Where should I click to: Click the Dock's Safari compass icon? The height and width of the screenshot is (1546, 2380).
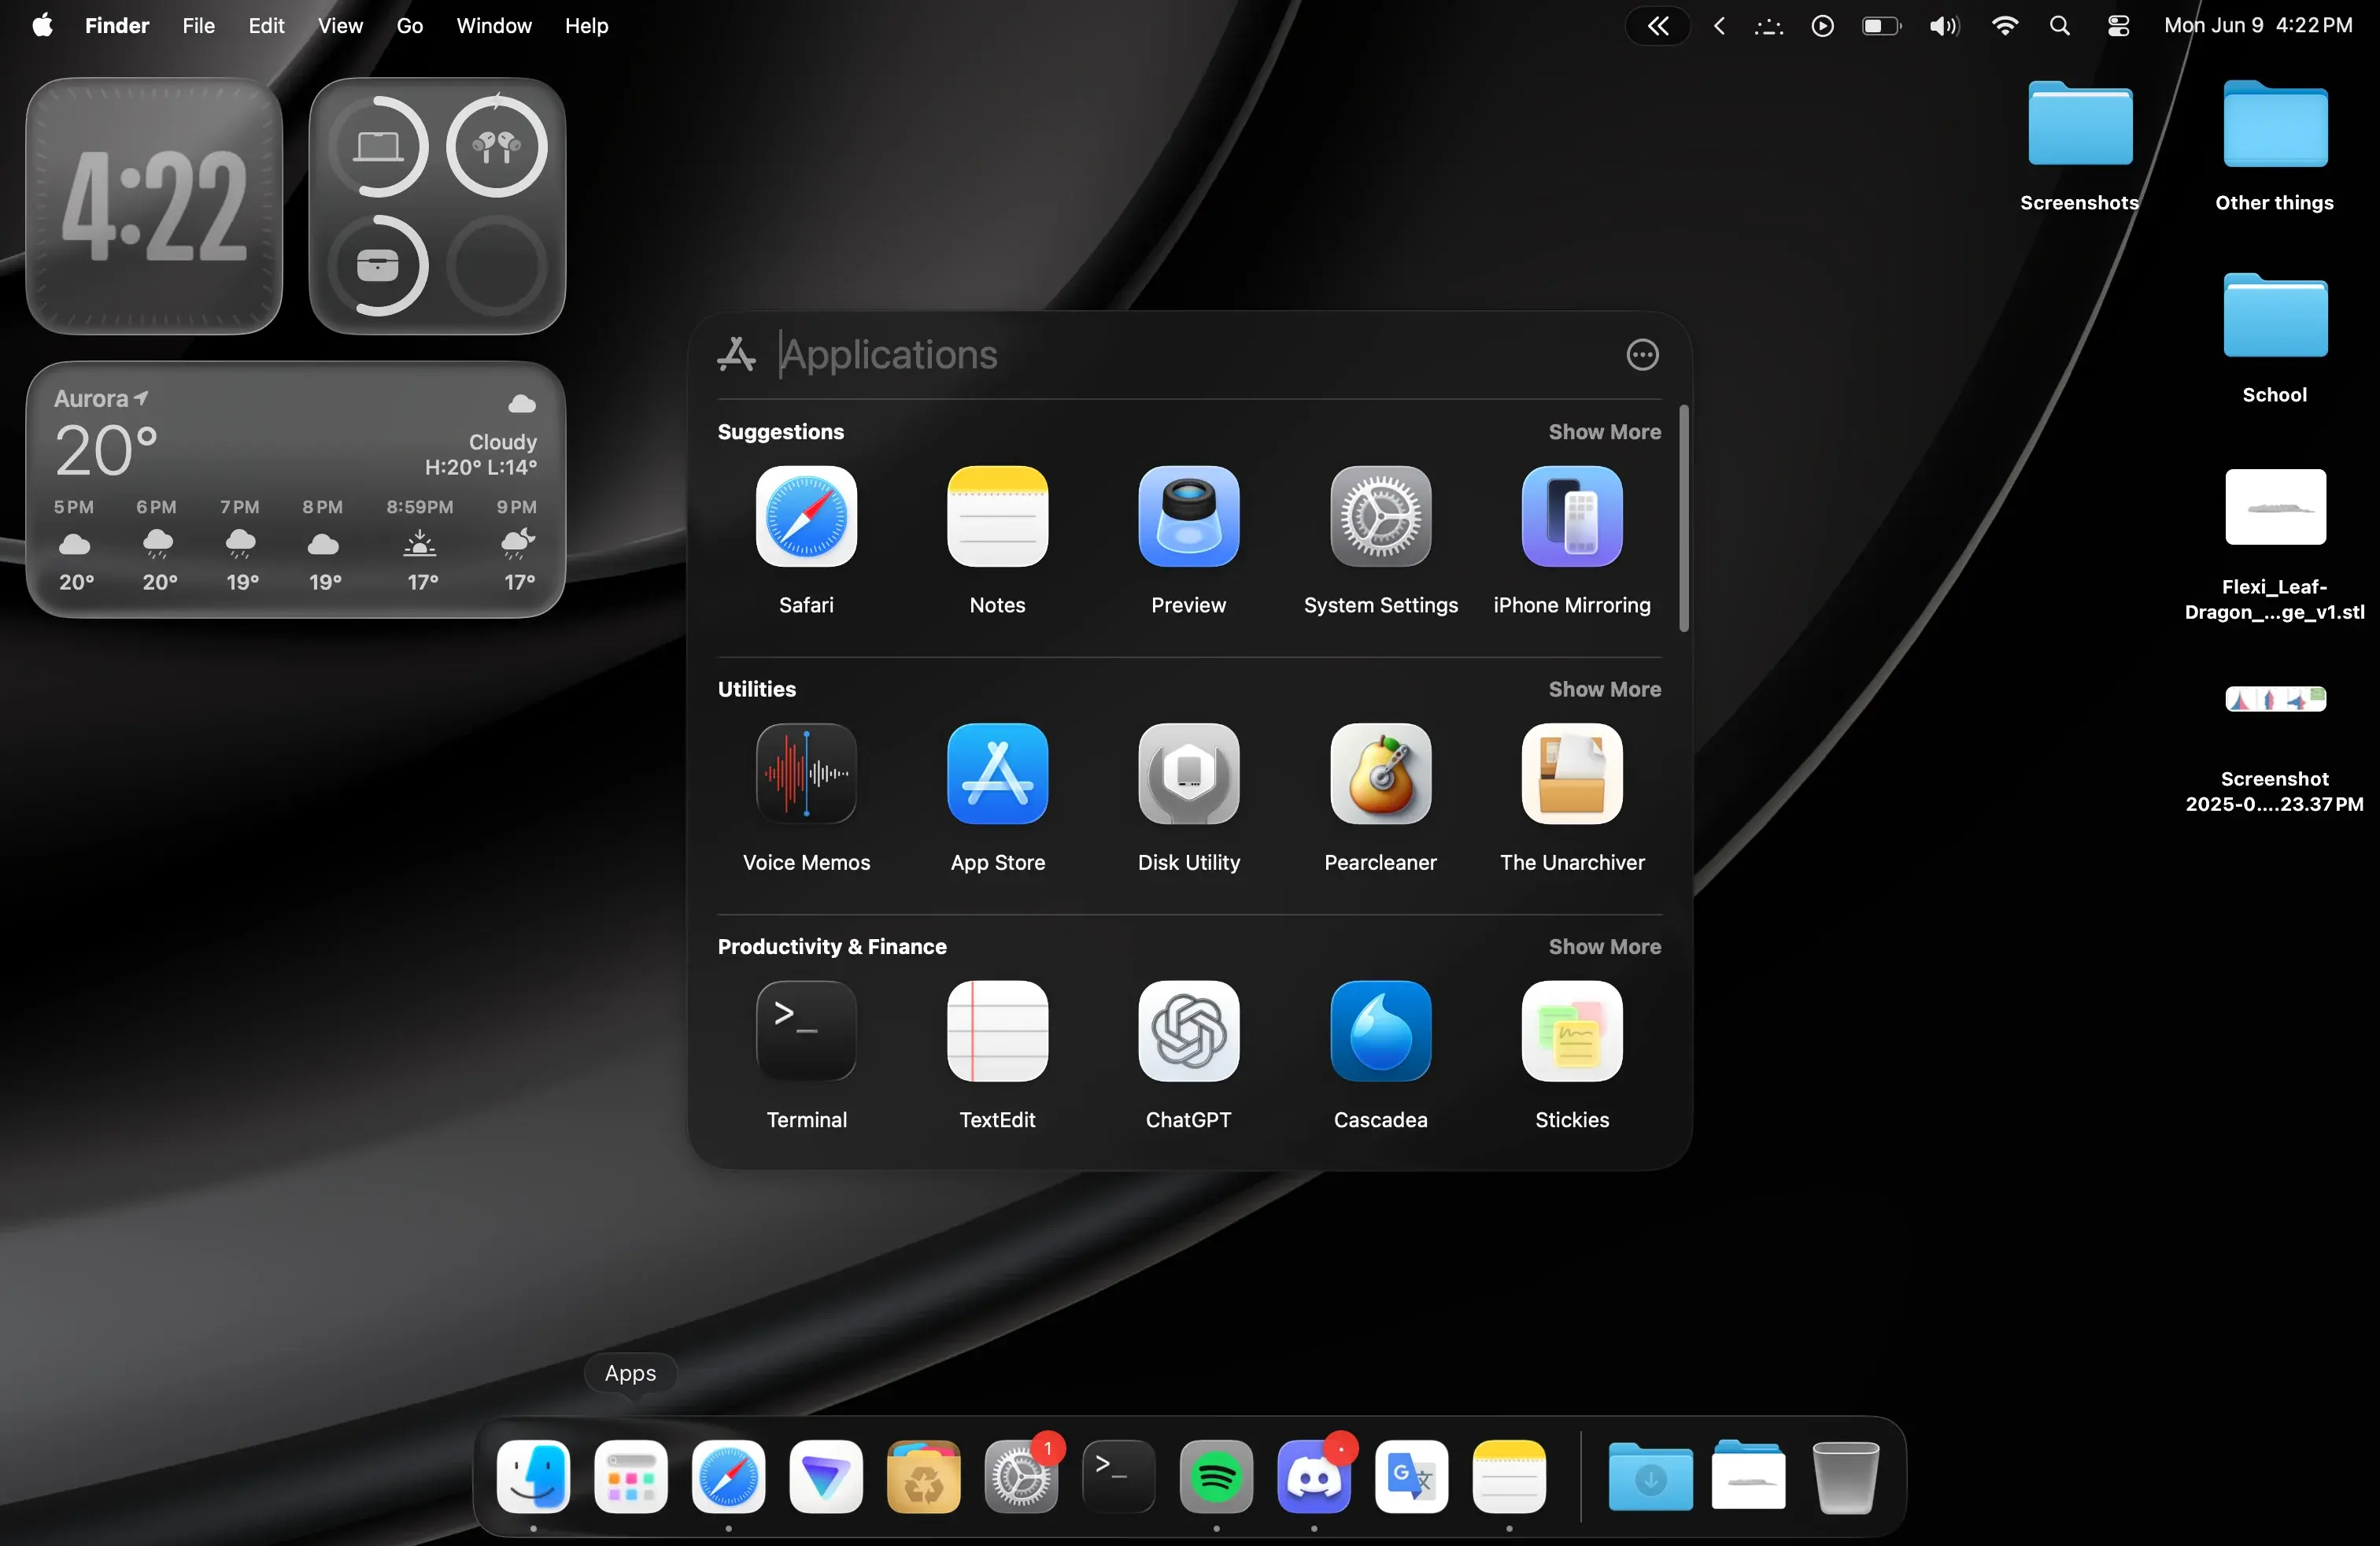pyautogui.click(x=728, y=1477)
